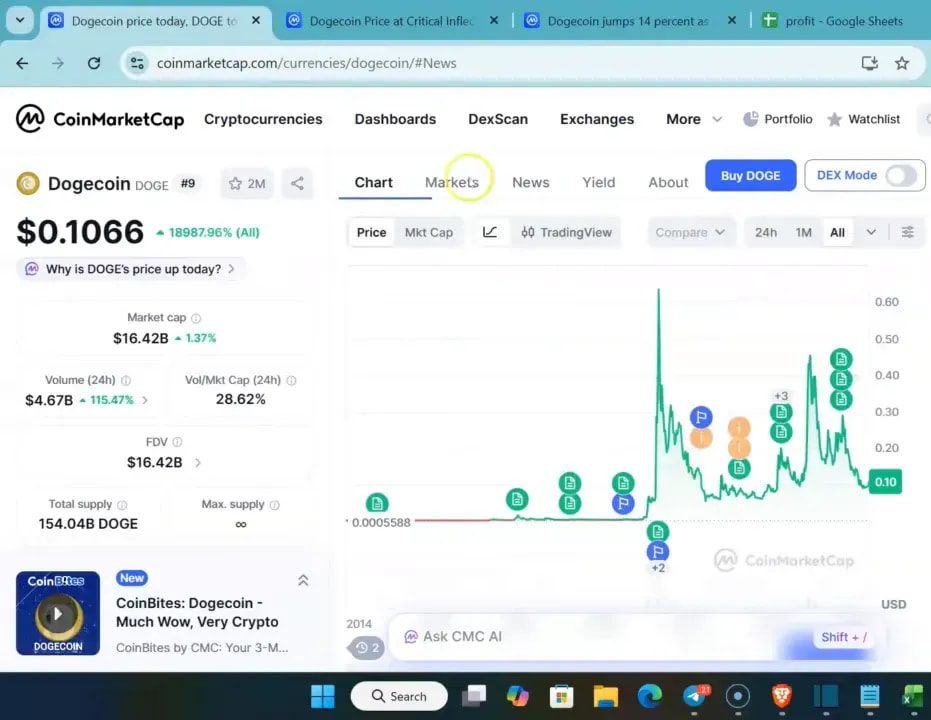Click the Max. supply info icon

[x=274, y=505]
